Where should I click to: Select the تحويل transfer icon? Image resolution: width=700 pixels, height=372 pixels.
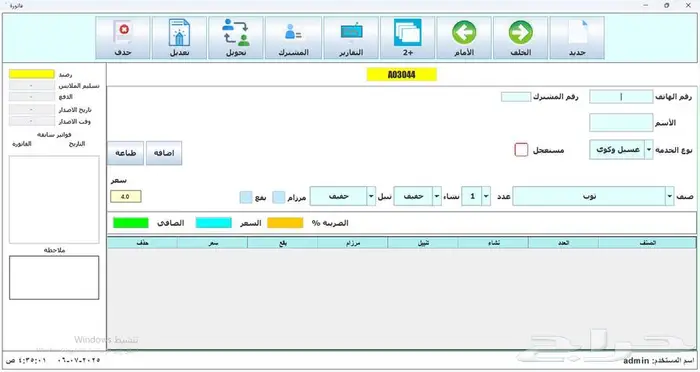tap(236, 38)
